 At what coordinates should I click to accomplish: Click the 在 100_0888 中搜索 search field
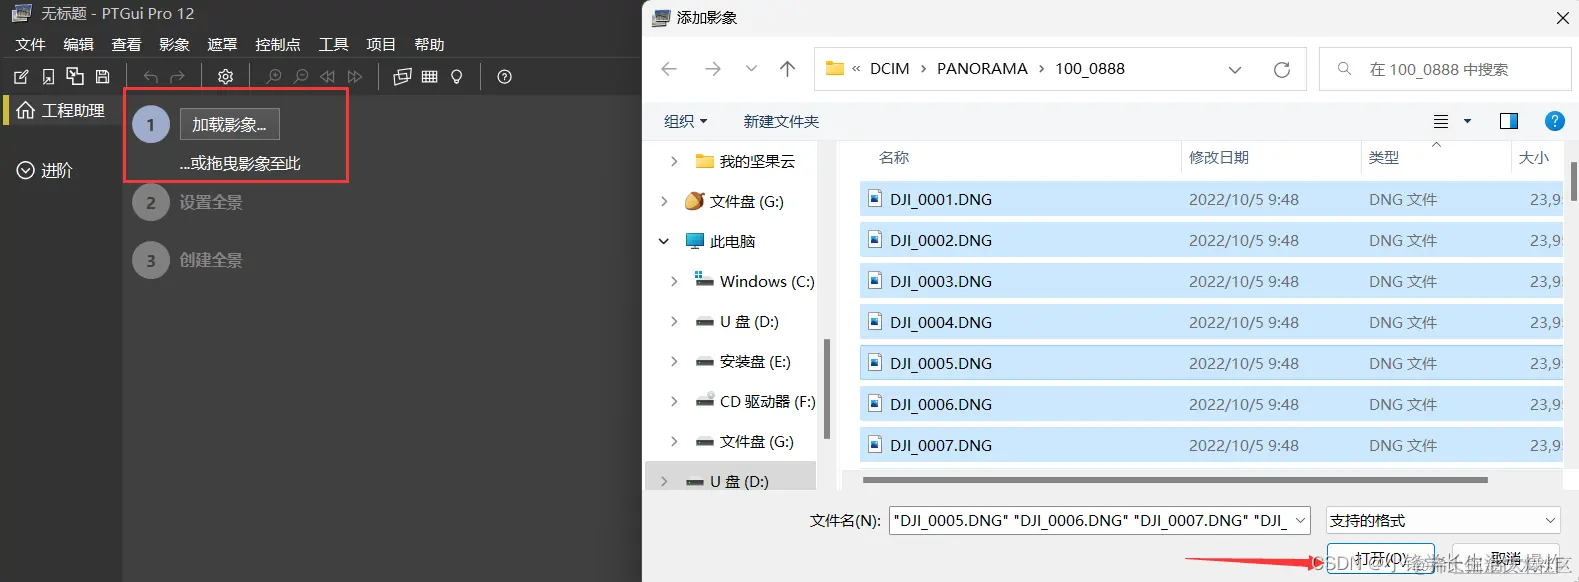click(1445, 69)
